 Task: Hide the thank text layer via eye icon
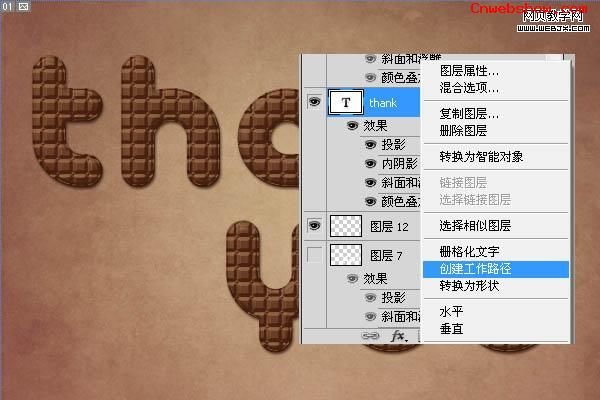[x=315, y=101]
